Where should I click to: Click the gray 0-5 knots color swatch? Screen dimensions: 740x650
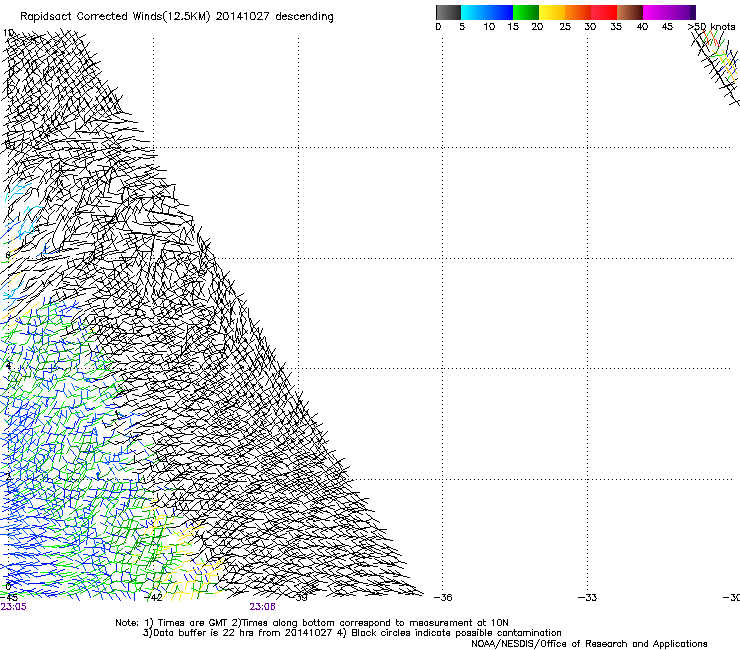point(448,12)
